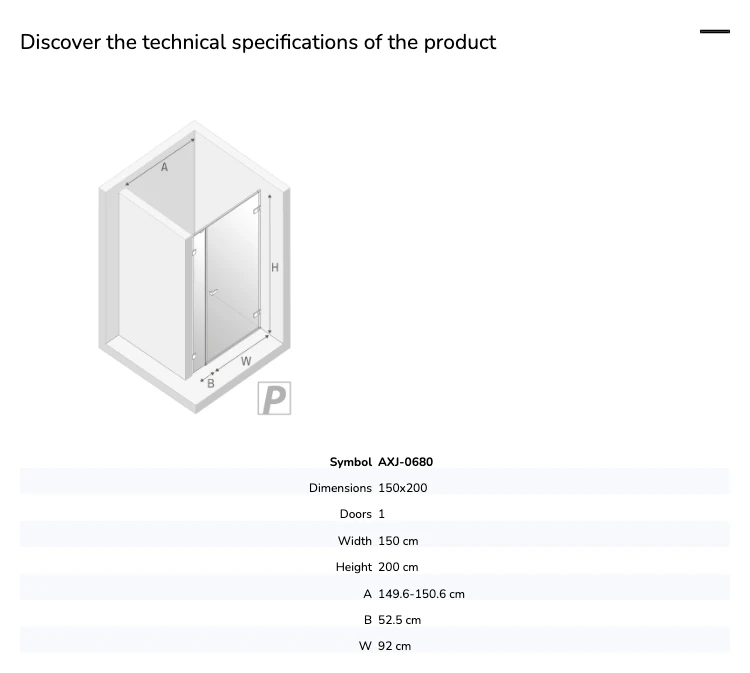Screen dimensions: 750x673
Task: Click the Symbol row label
Action: (x=351, y=462)
